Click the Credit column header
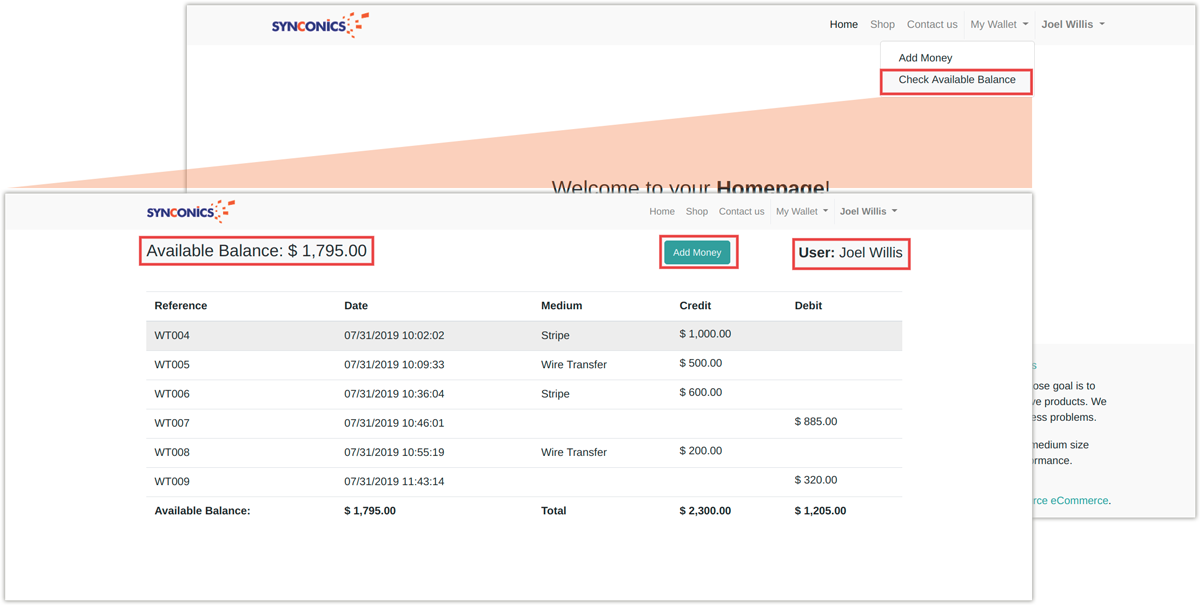This screenshot has height=605, width=1200. pos(695,306)
